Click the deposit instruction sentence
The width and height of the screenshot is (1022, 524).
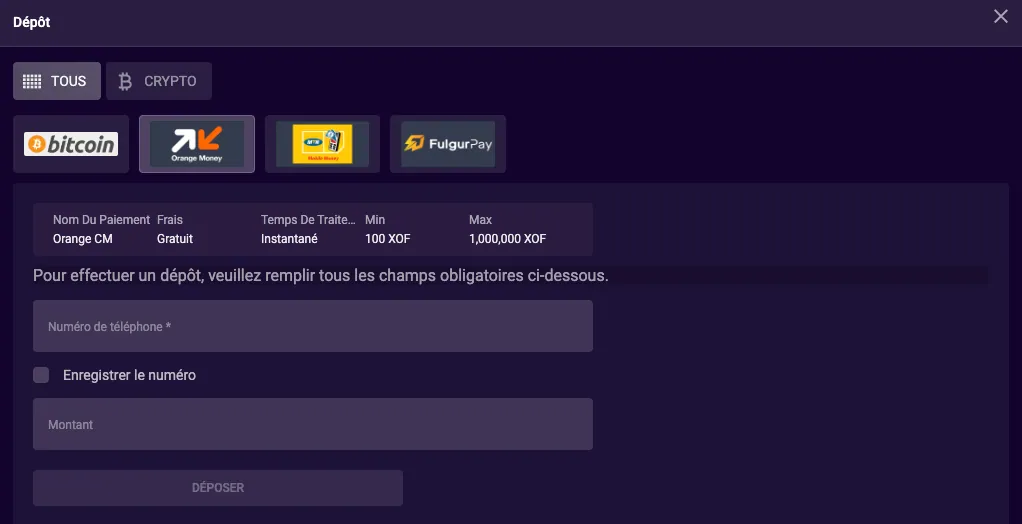[x=321, y=276]
